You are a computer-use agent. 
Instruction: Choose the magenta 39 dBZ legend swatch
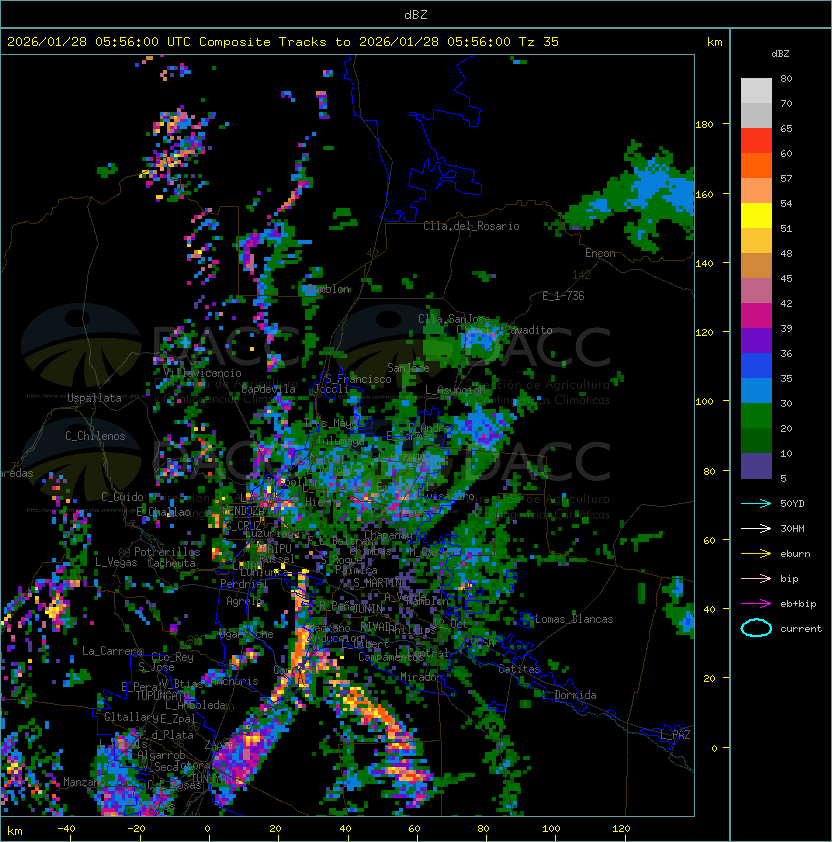(x=756, y=315)
